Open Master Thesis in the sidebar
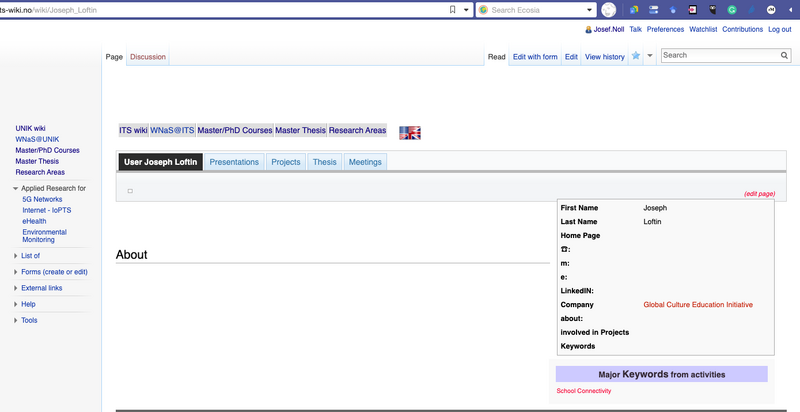Screen dimensions: 800x412 coord(37,161)
